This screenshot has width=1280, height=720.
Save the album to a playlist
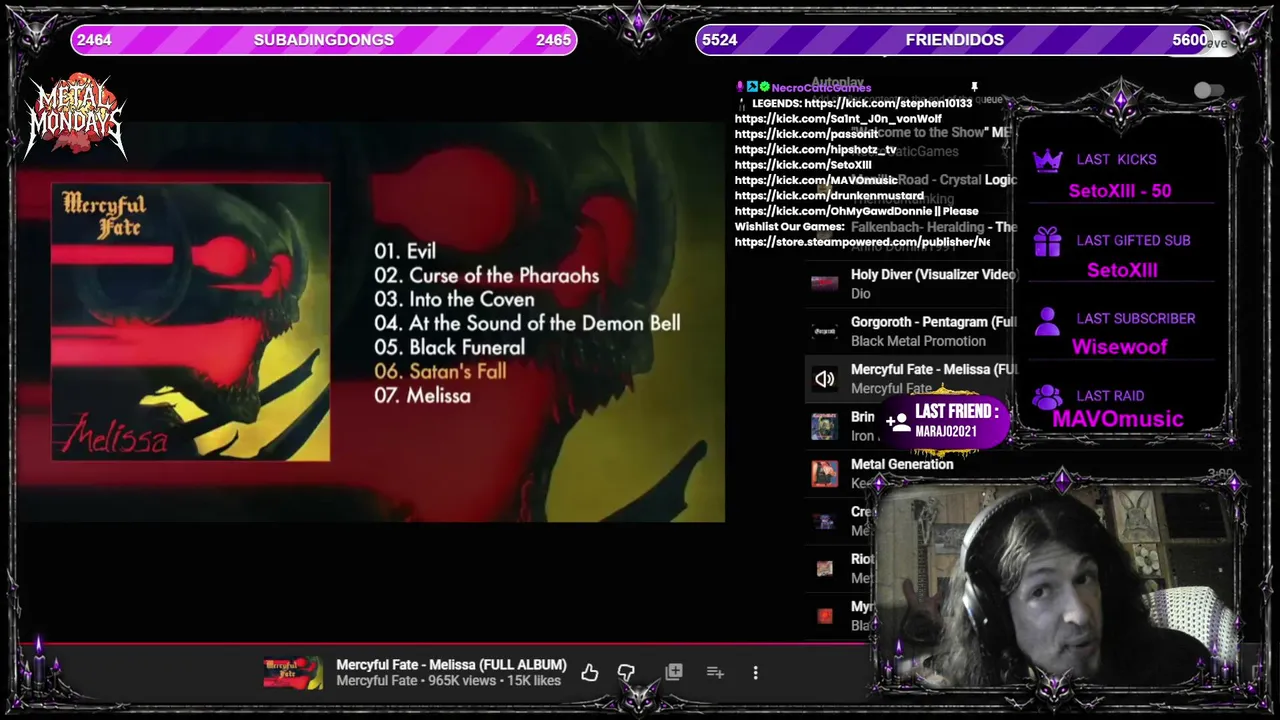(x=674, y=672)
